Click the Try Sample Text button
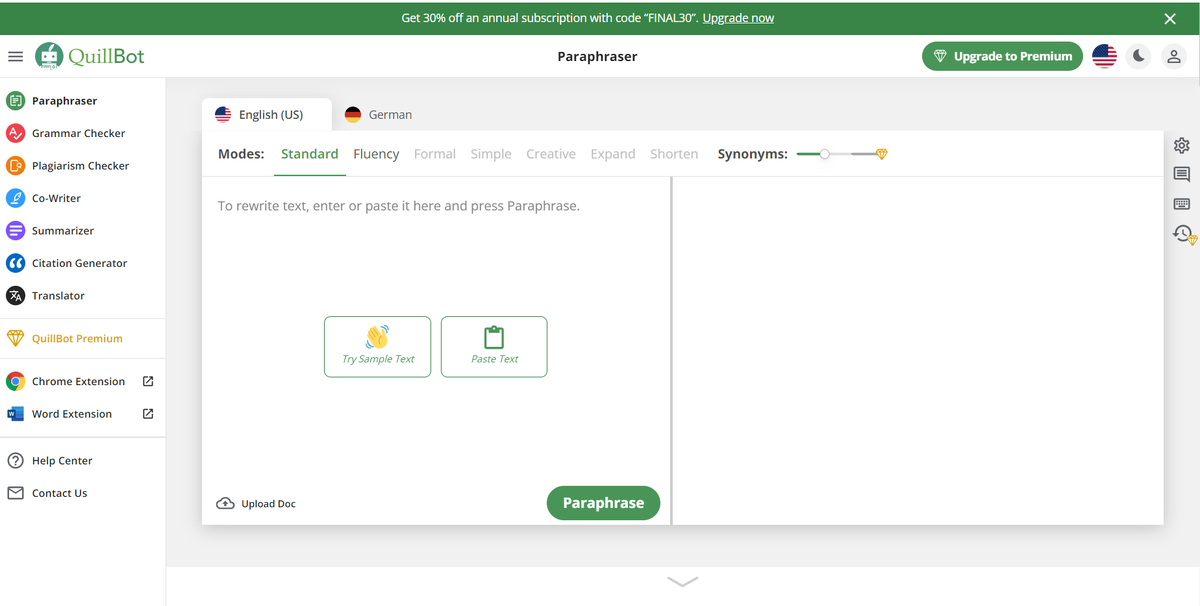 (x=377, y=347)
